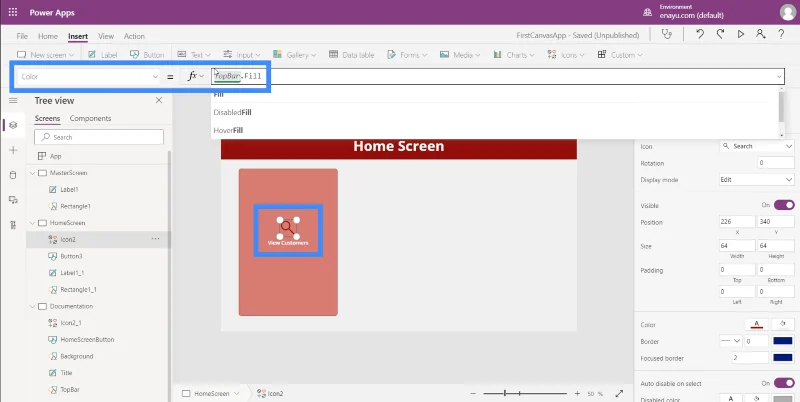Select TopBar in tree view

click(70, 389)
